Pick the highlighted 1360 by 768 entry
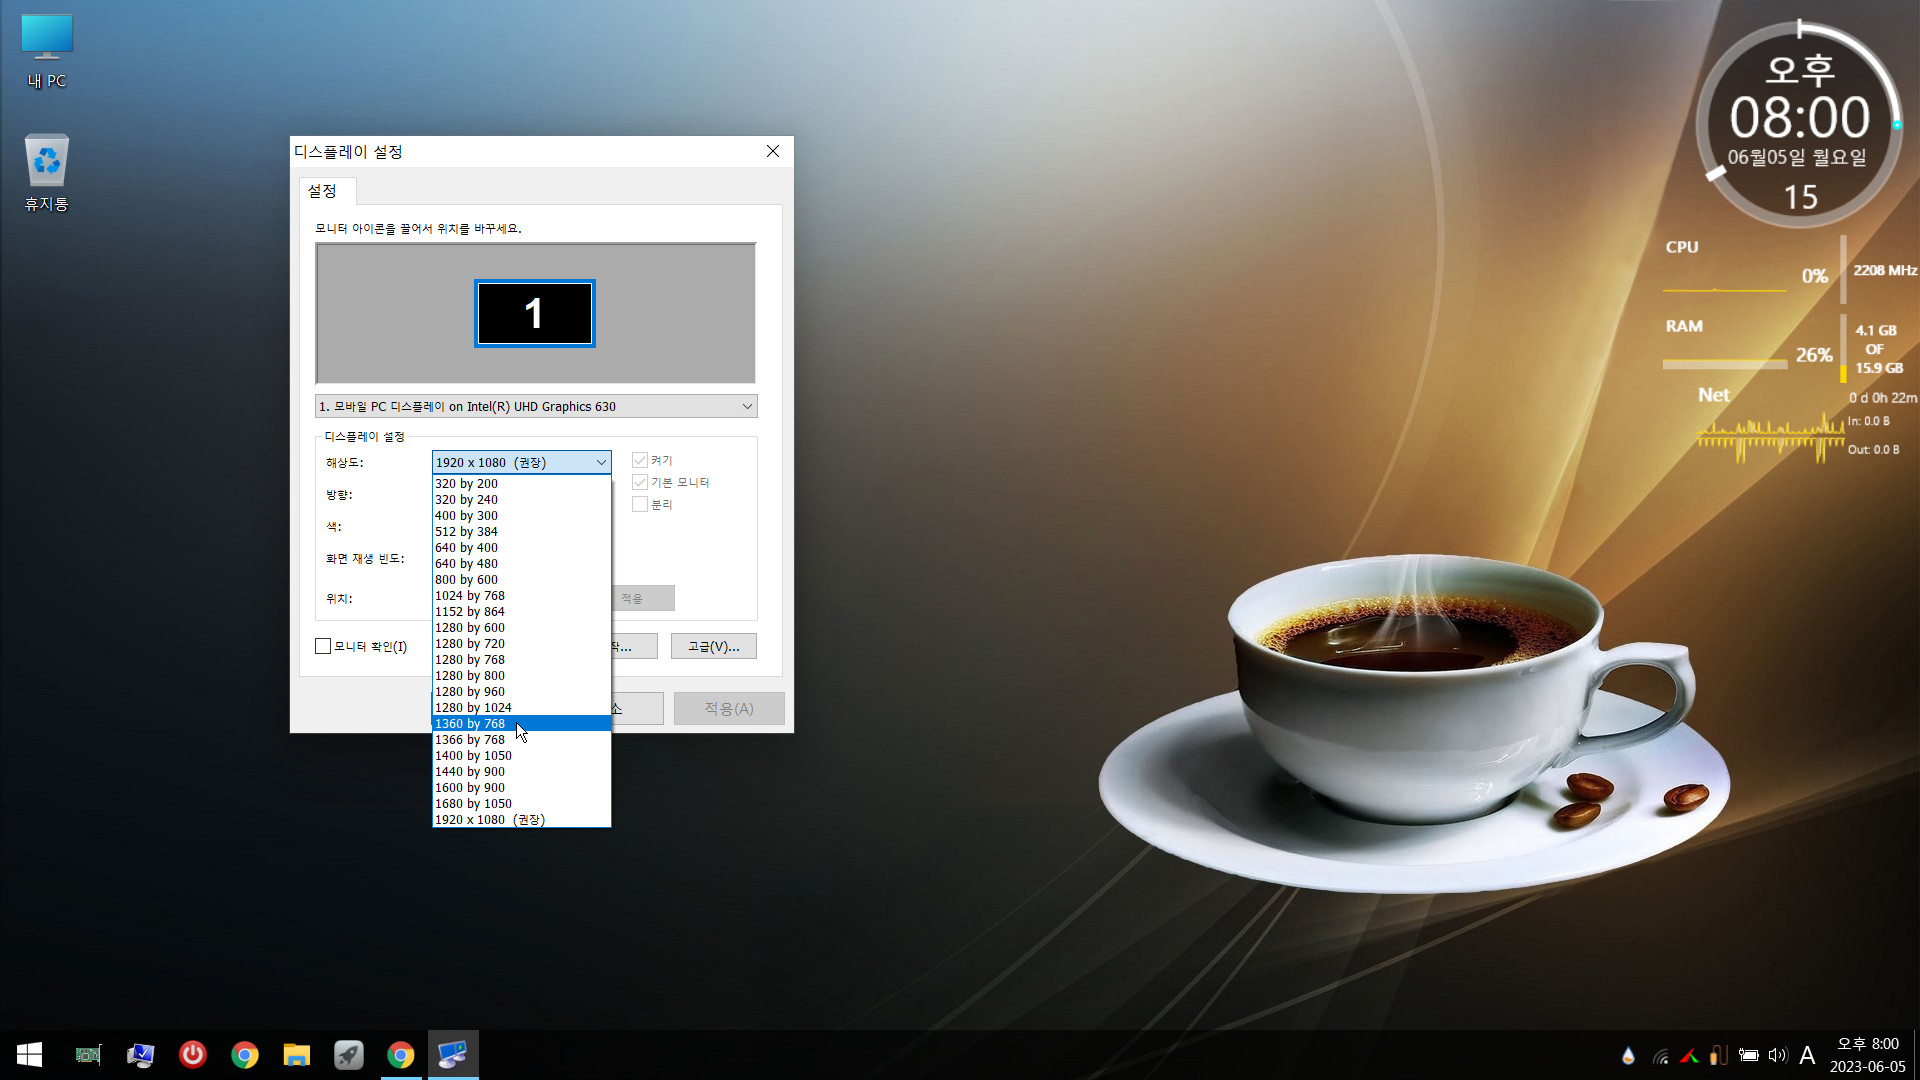1920x1080 pixels. [x=521, y=723]
